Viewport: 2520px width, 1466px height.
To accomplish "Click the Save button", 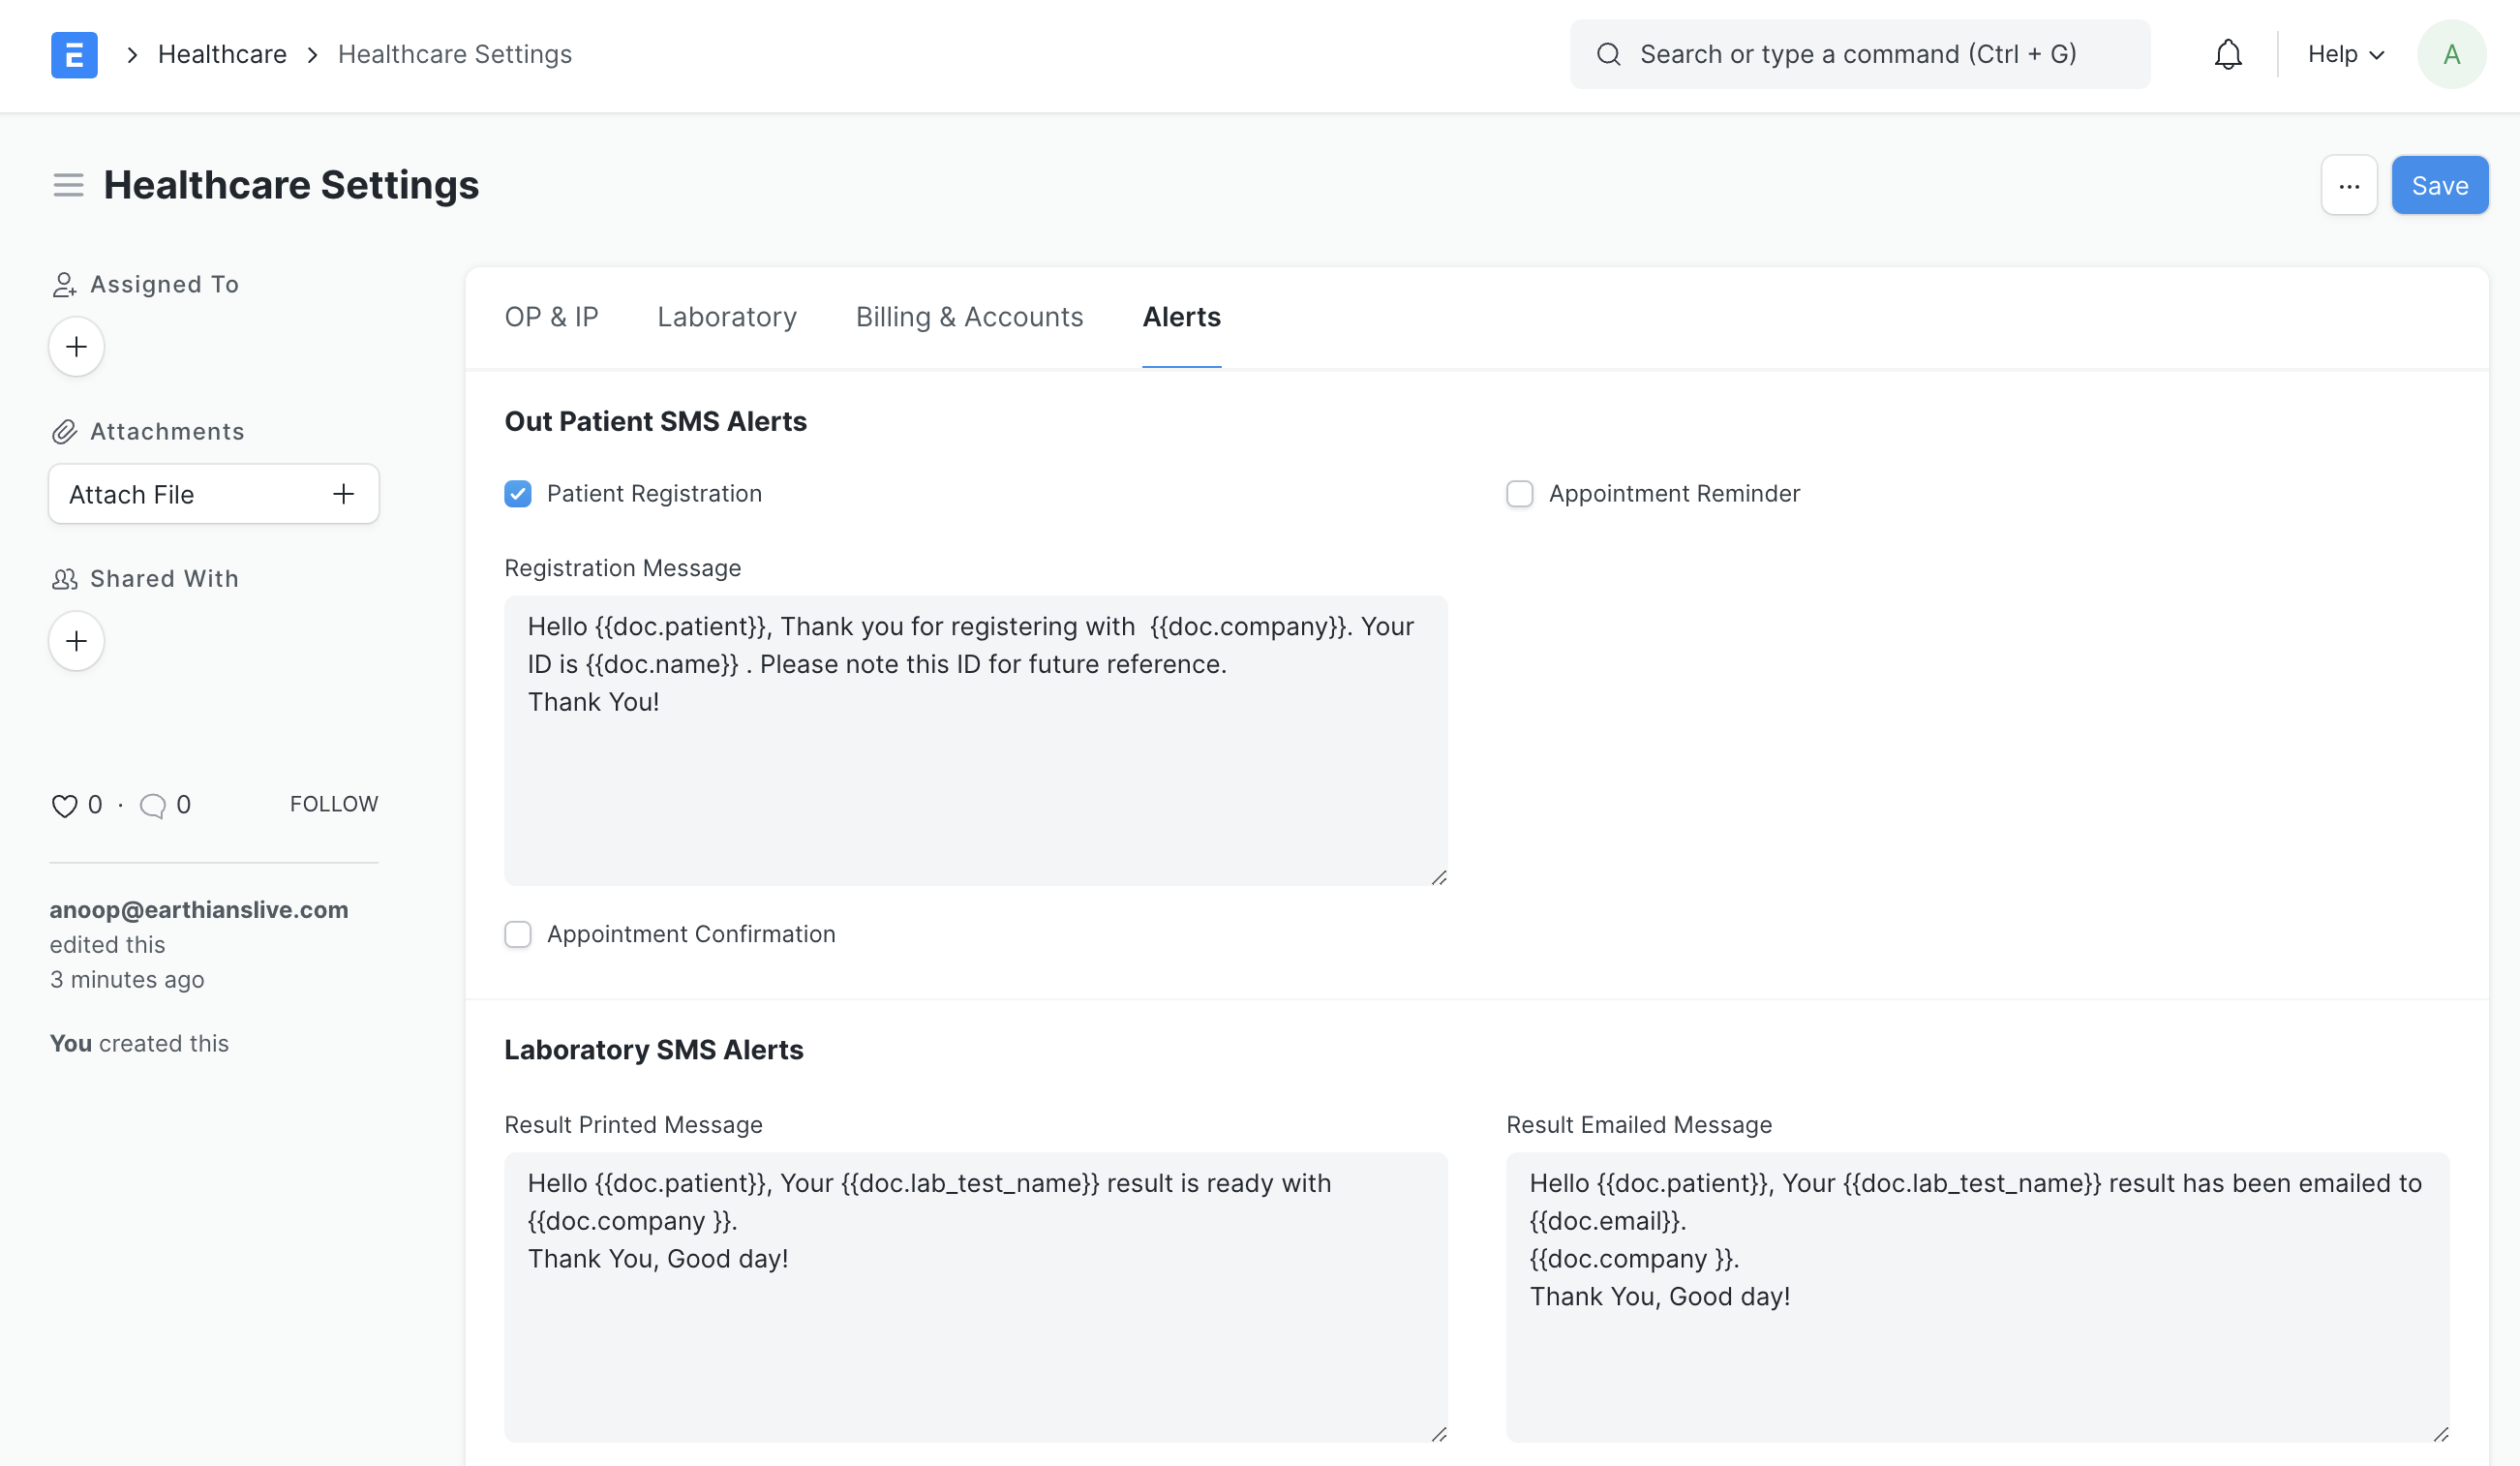I will pyautogui.click(x=2440, y=183).
